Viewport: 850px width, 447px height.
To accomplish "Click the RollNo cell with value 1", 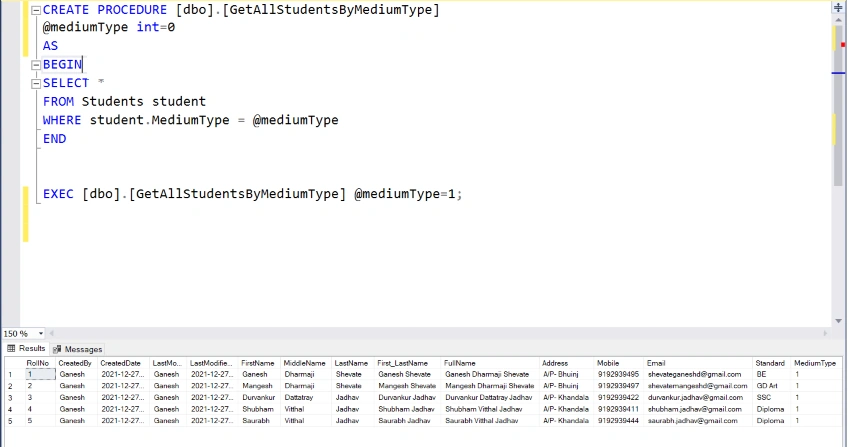I will (x=40, y=374).
